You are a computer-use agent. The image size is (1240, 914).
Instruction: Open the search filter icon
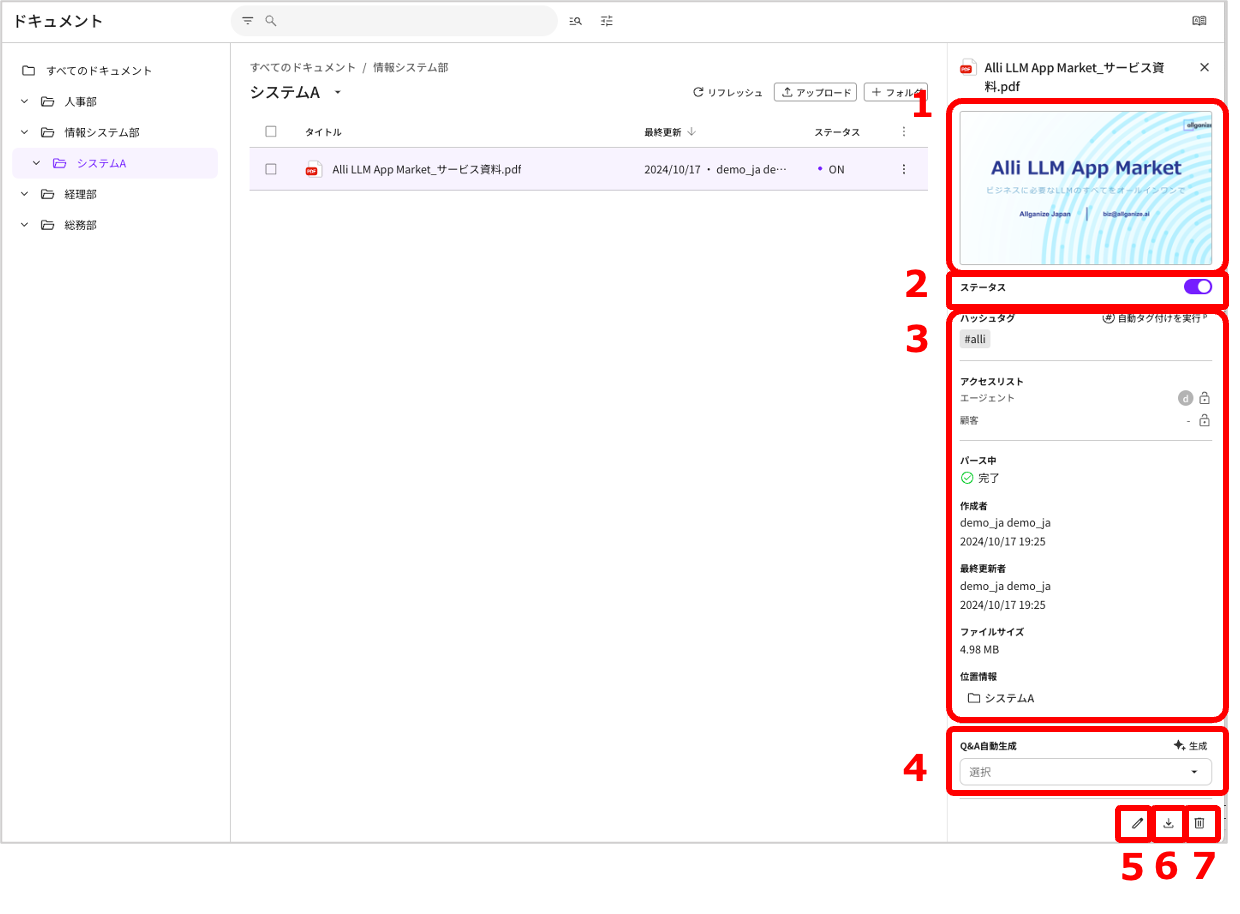(x=248, y=21)
